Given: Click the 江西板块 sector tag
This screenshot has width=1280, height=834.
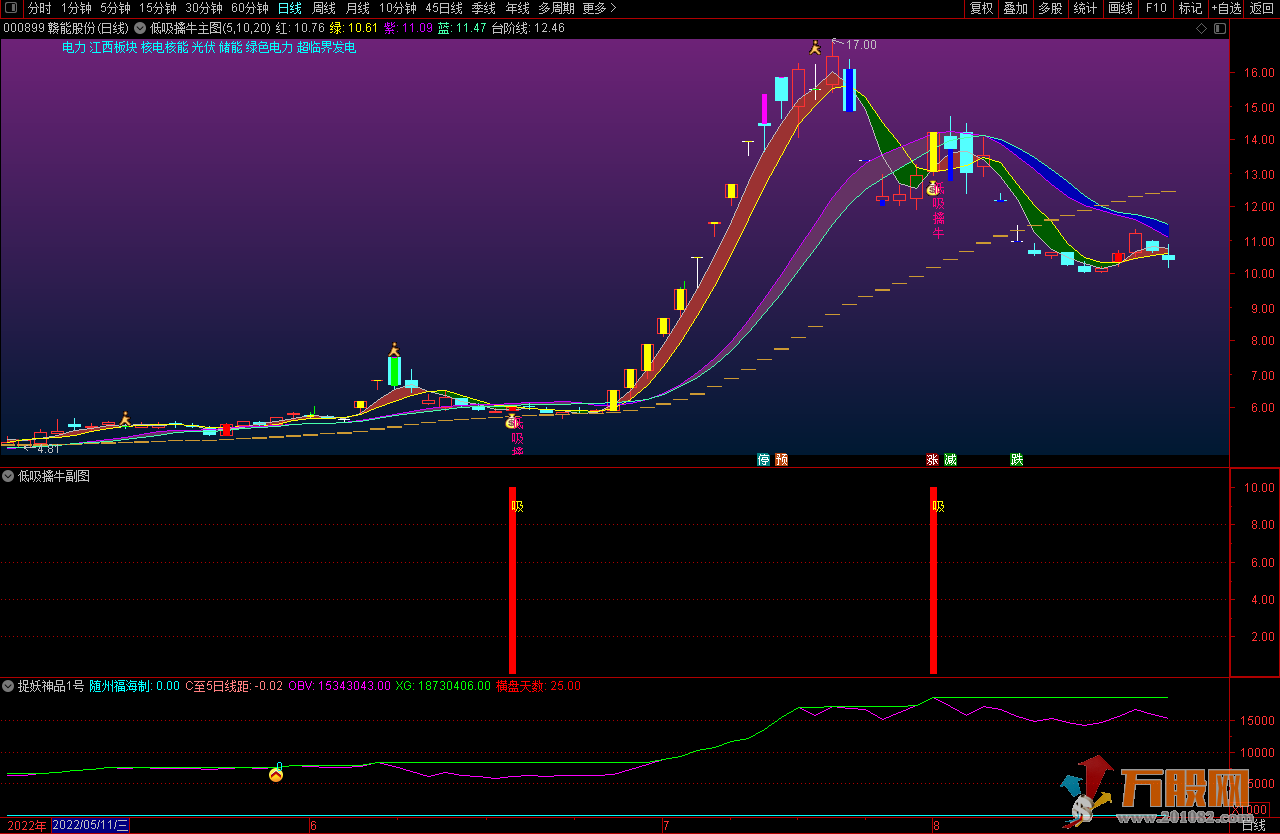Looking at the screenshot, I should click(112, 47).
